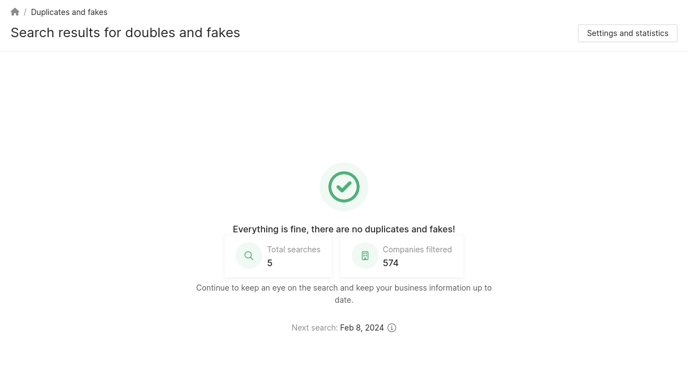Click the no duplicates and fakes message

click(x=344, y=229)
